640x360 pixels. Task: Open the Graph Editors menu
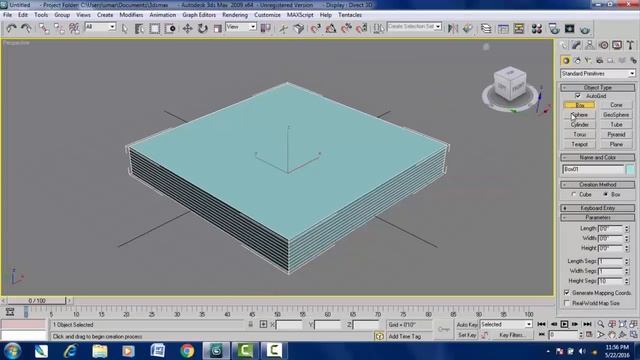199,15
